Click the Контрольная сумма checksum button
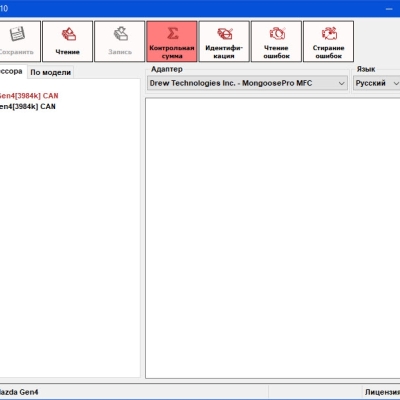This screenshot has height=400, width=400. pos(172,41)
